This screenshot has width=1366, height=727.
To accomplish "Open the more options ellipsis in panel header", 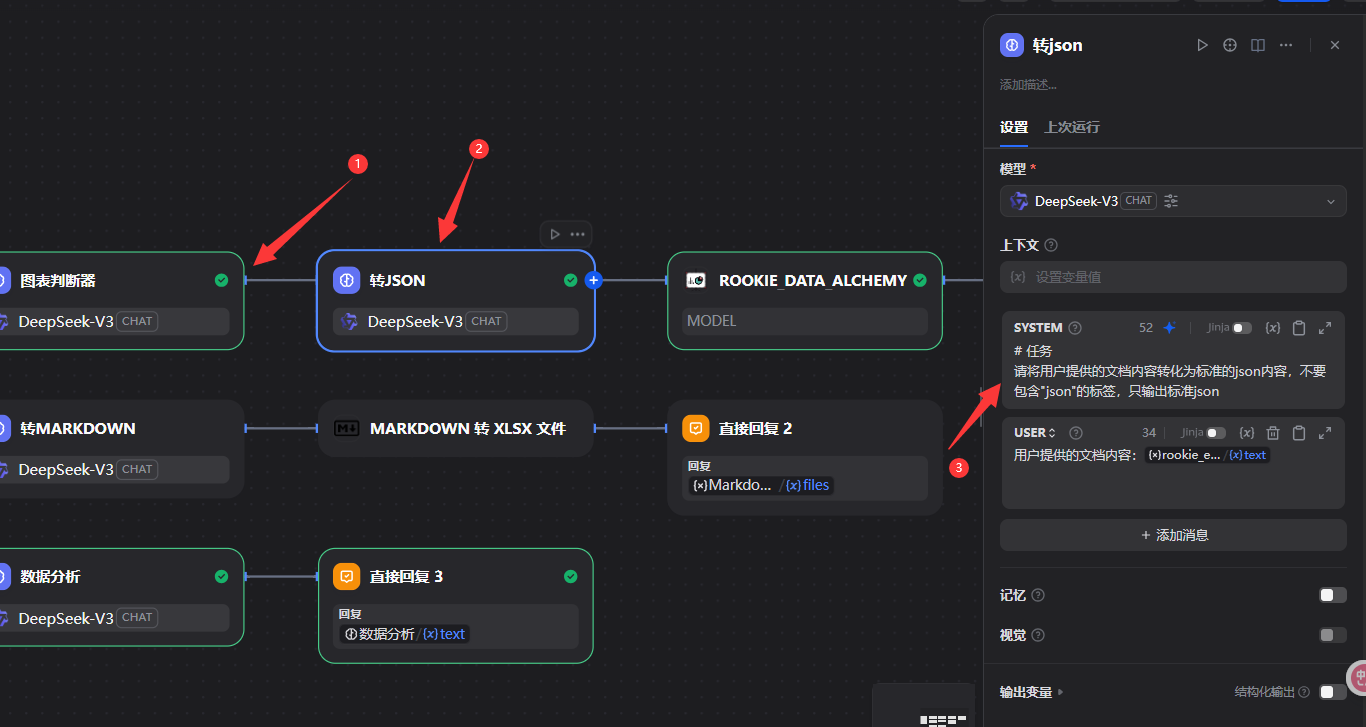I will click(1286, 45).
